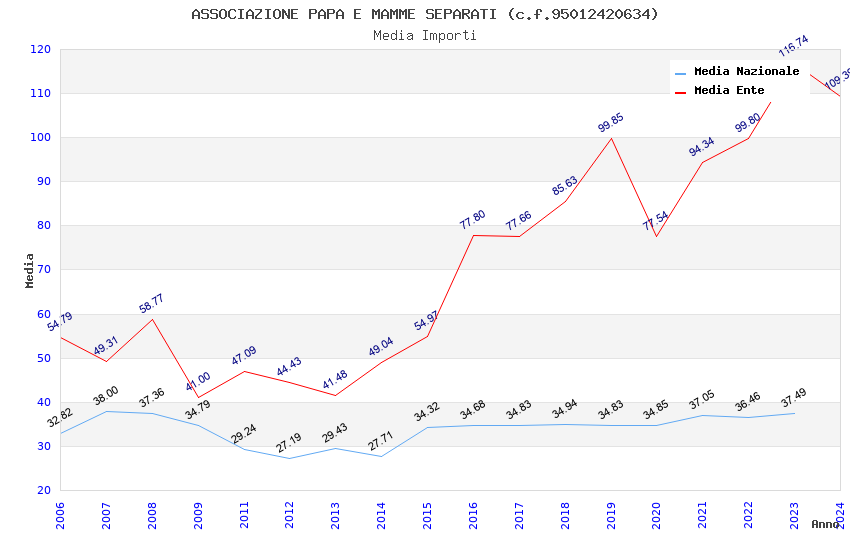The height and width of the screenshot is (550, 850).
Task: Click the 36.46 national average label
Action: coord(748,402)
